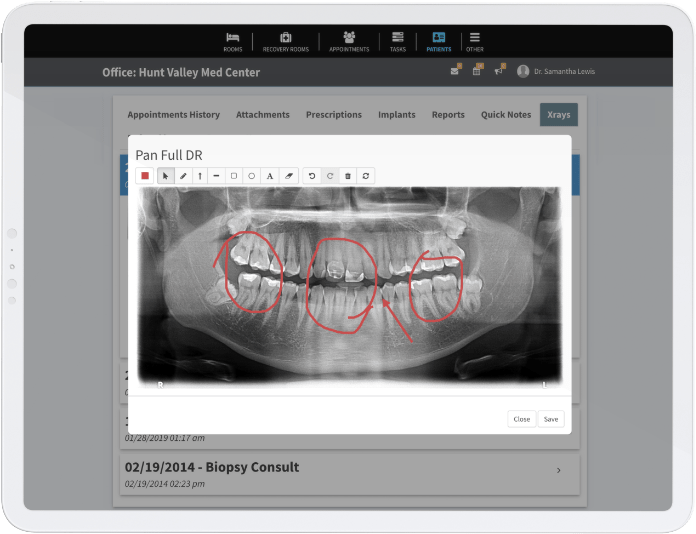Viewport: 696px width, 534px height.
Task: Switch to Reports tab
Action: pos(448,115)
